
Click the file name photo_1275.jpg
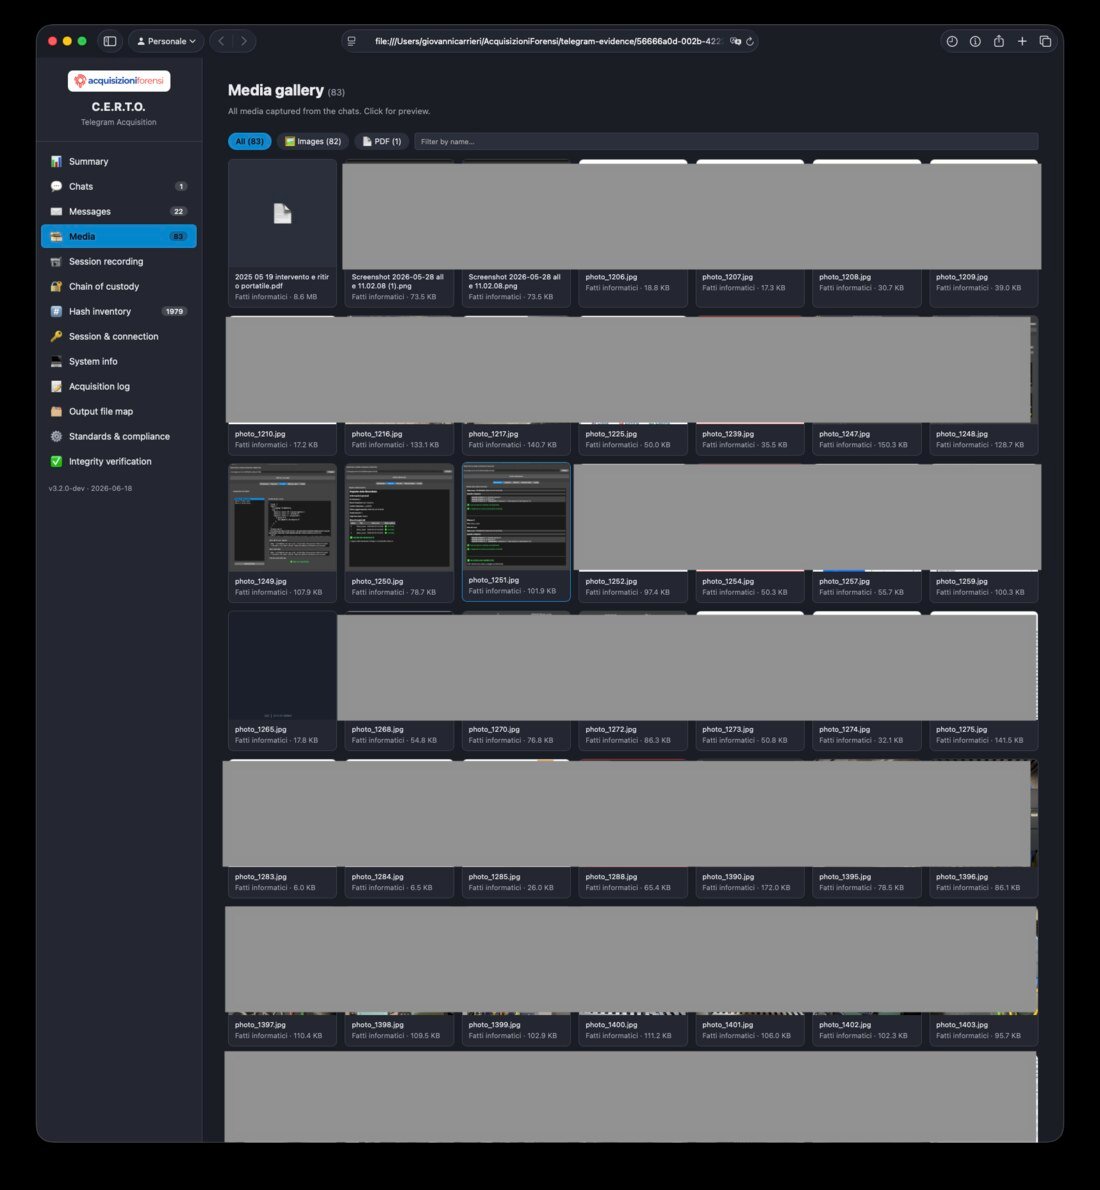[x=962, y=729]
